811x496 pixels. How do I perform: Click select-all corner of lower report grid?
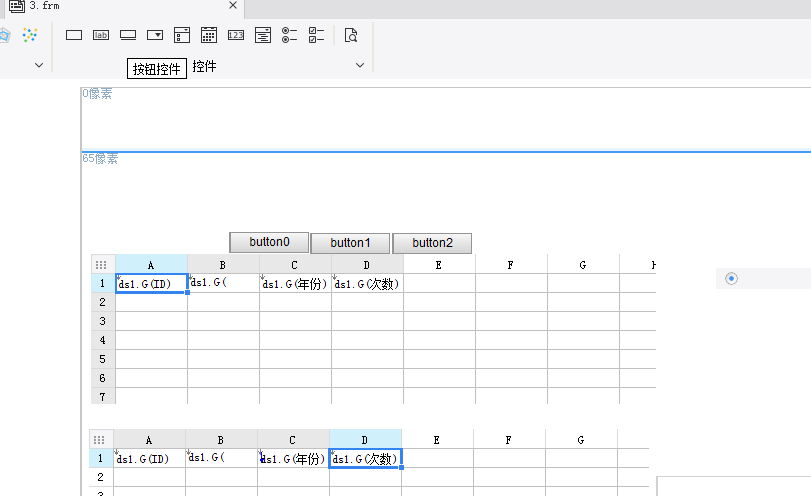[x=99, y=440]
